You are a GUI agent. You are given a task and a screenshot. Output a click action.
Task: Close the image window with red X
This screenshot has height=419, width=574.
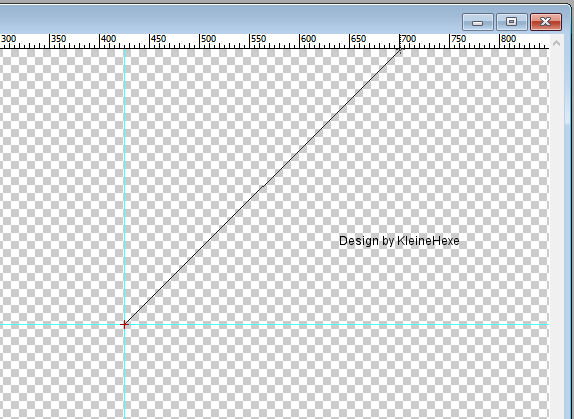coord(545,22)
